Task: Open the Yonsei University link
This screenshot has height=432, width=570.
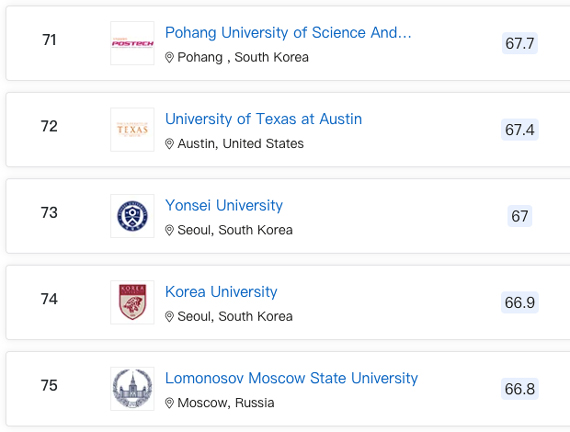Action: (224, 205)
